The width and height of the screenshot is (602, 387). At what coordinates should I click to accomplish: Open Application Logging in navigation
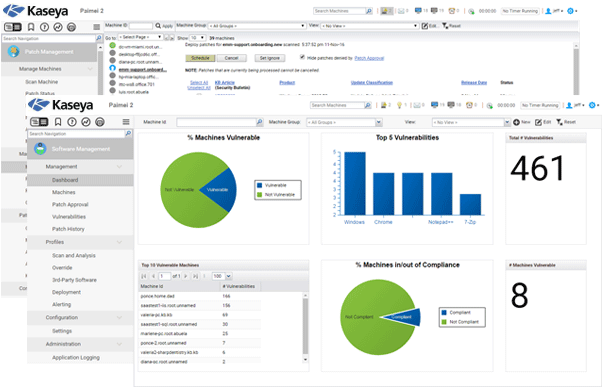click(x=76, y=357)
